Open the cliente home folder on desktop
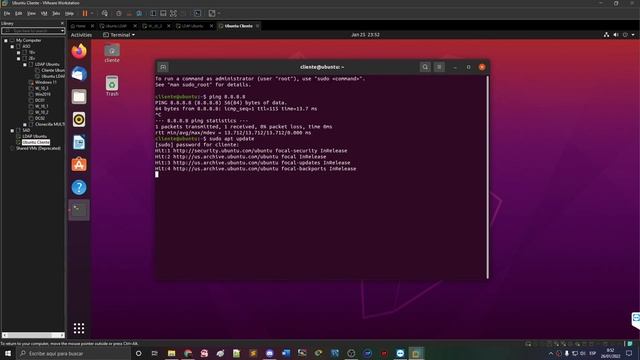 [x=112, y=53]
